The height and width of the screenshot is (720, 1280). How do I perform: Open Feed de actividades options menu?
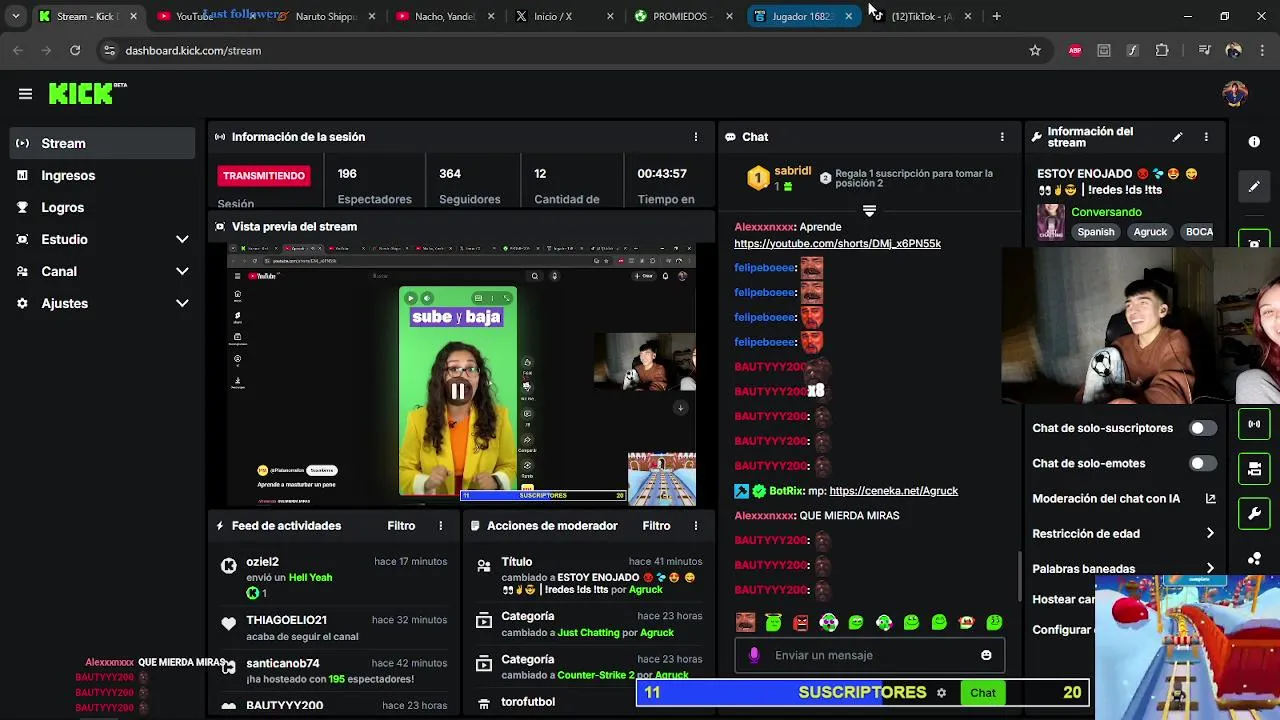pos(440,526)
